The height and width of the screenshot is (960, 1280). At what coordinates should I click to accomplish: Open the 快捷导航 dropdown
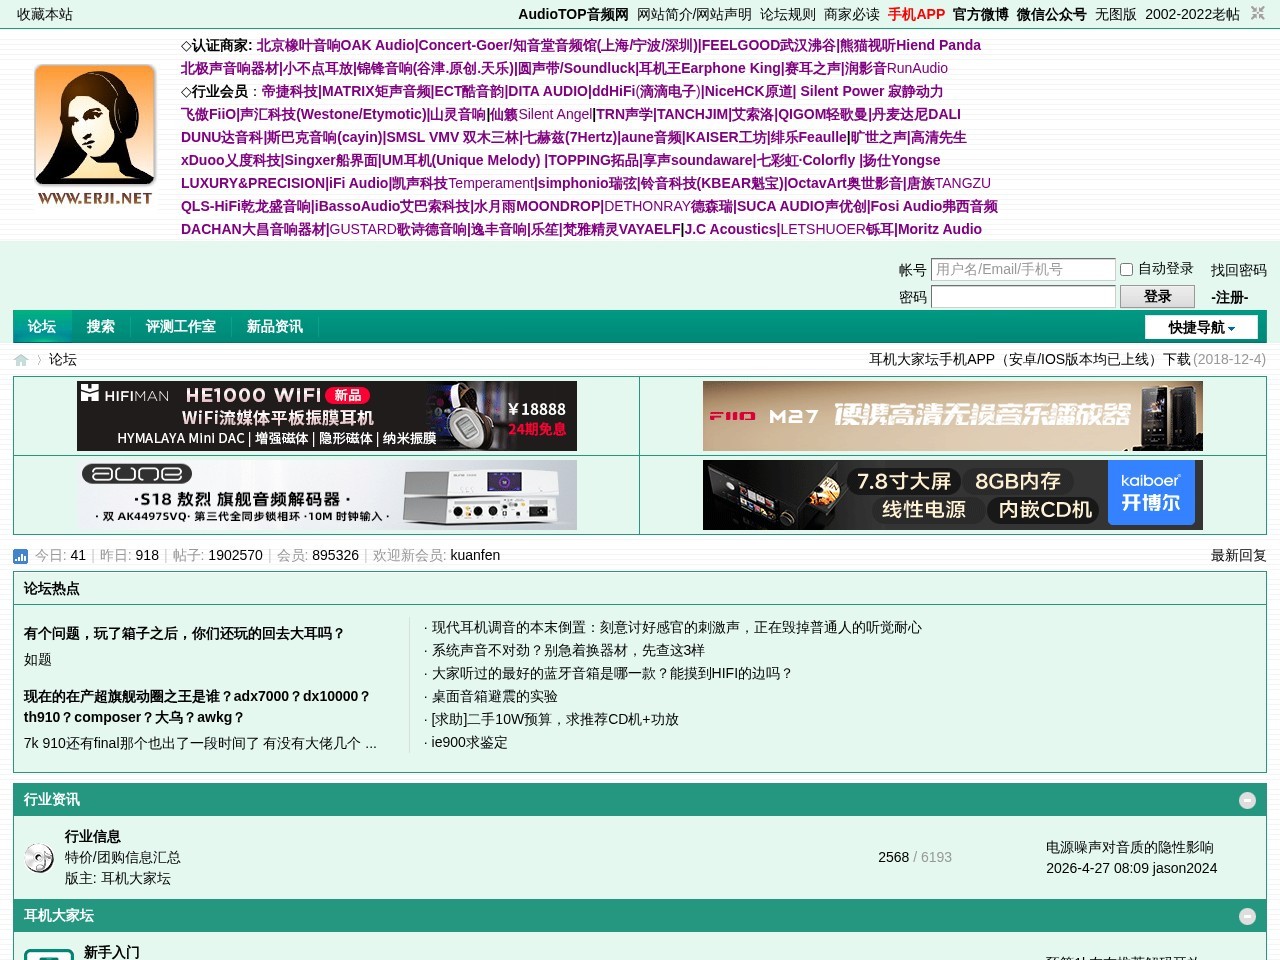point(1201,327)
